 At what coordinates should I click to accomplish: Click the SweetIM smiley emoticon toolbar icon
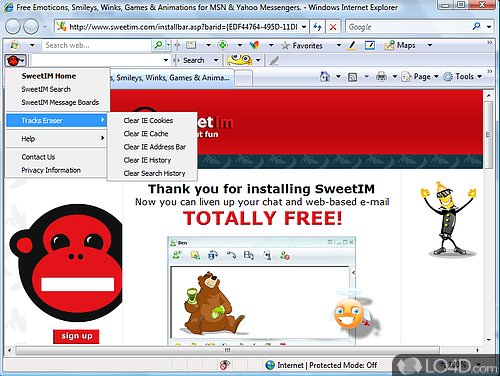[239, 60]
